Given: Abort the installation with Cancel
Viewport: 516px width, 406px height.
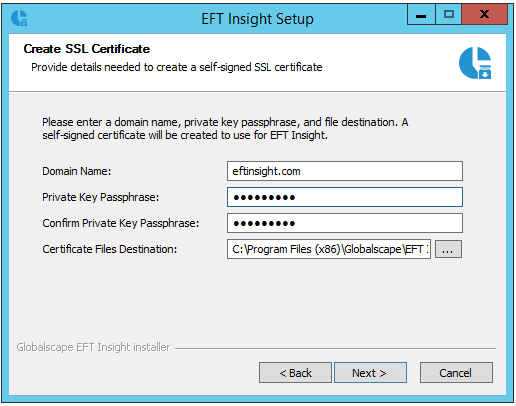Looking at the screenshot, I should 456,373.
